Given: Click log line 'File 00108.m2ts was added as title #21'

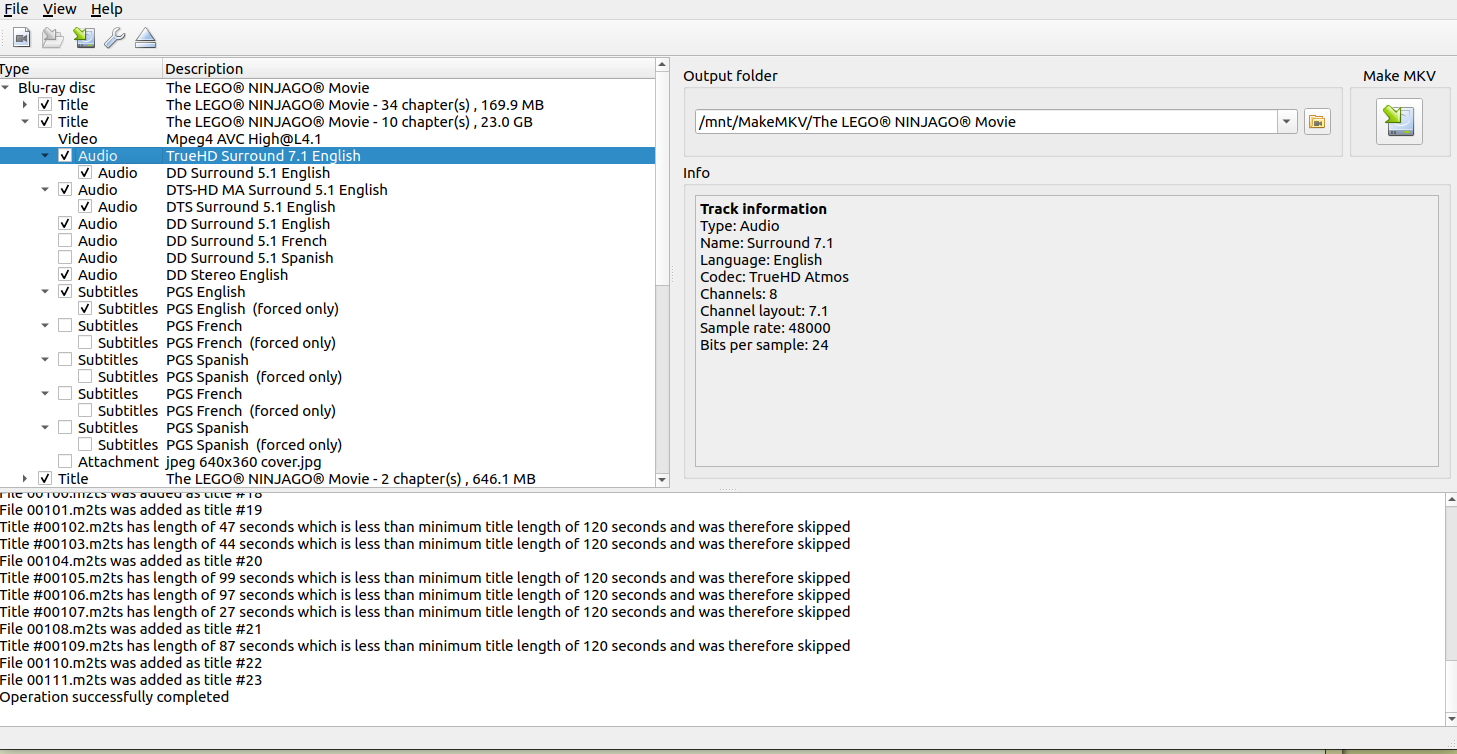Looking at the screenshot, I should click(131, 629).
